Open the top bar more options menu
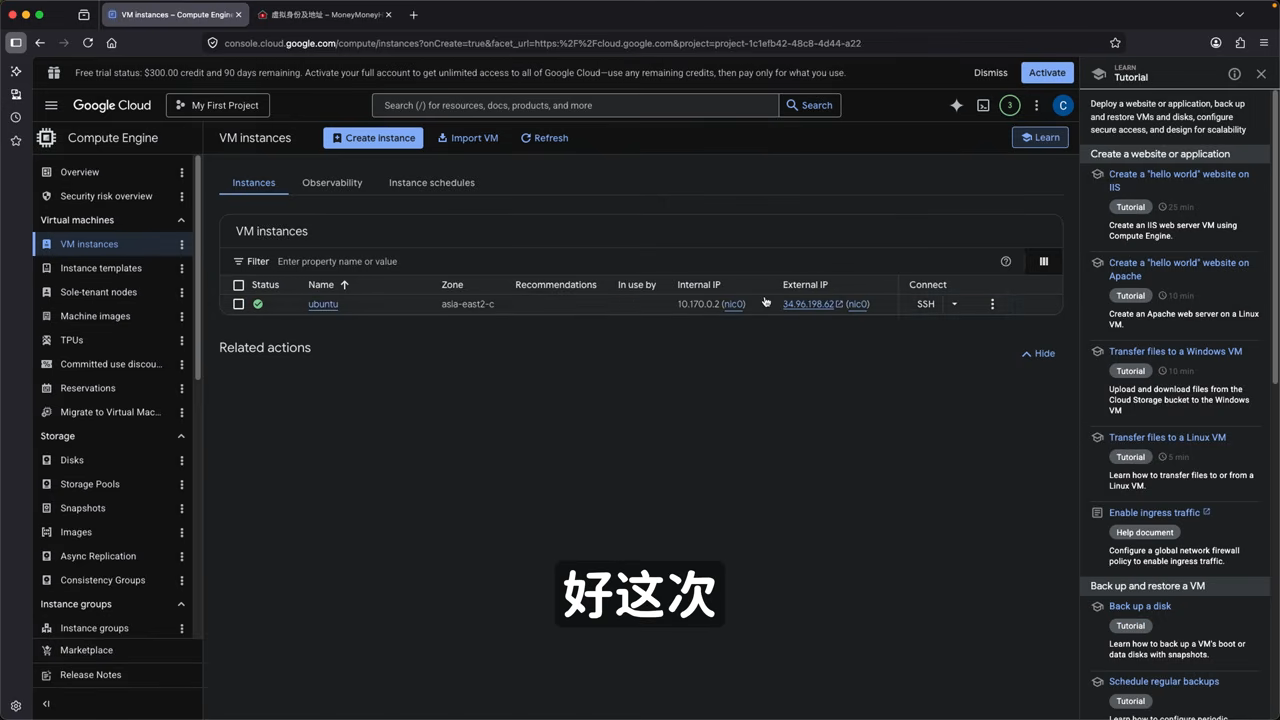 tap(1036, 105)
